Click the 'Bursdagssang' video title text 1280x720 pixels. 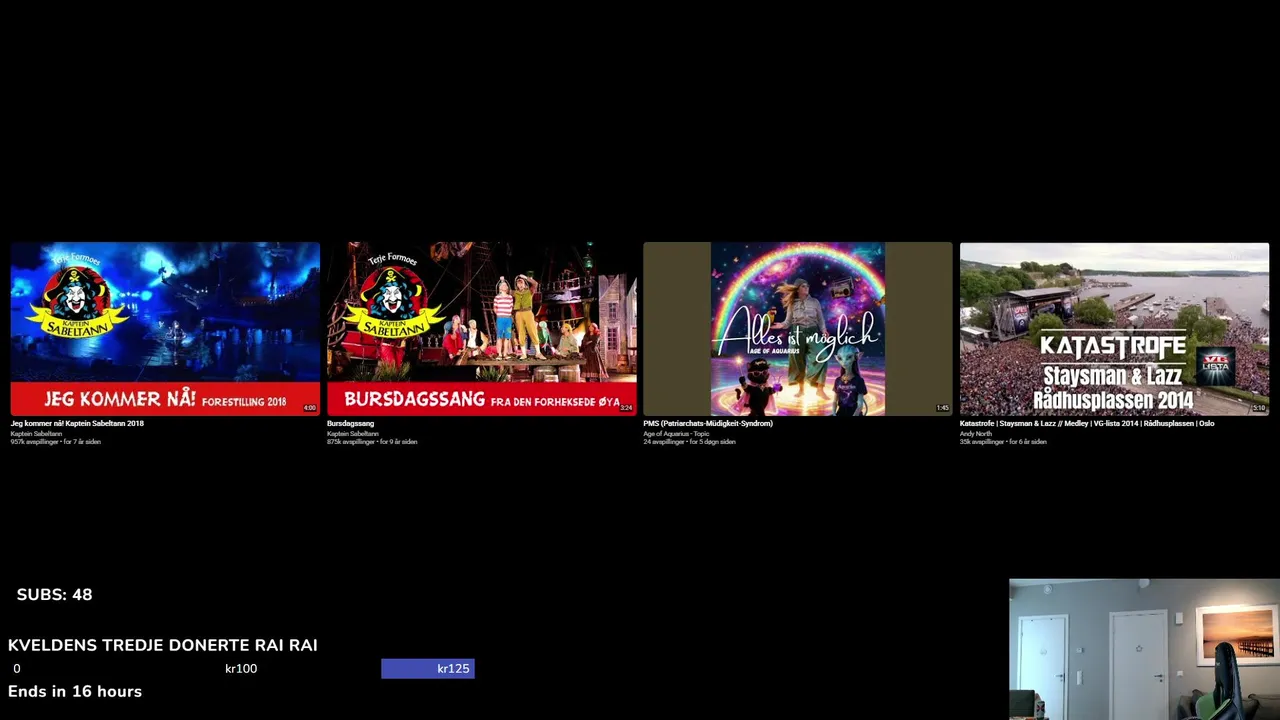click(351, 423)
